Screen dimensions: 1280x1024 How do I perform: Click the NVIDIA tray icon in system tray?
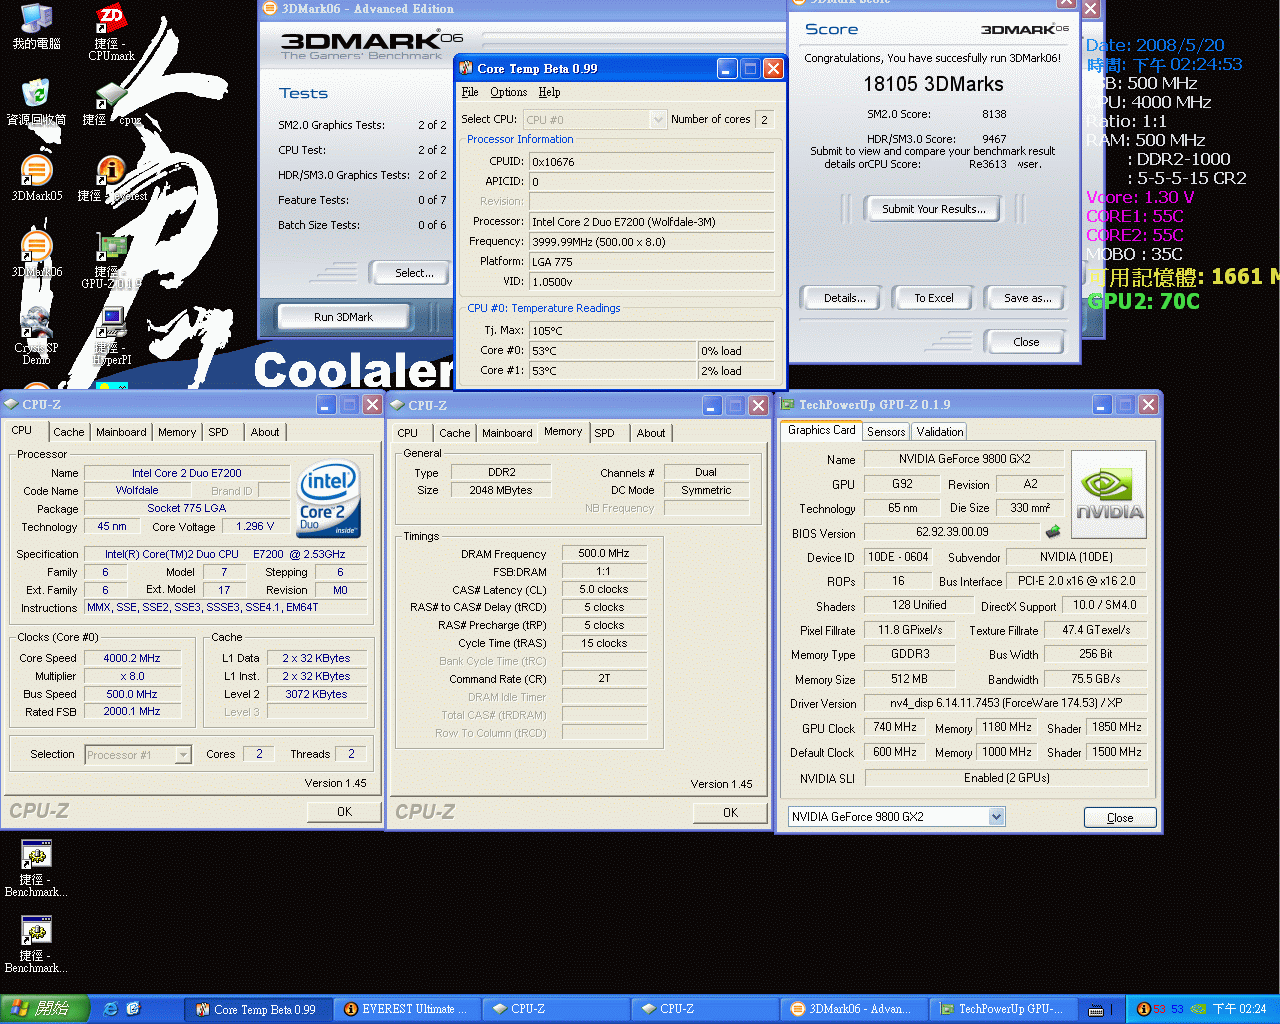point(1197,1009)
